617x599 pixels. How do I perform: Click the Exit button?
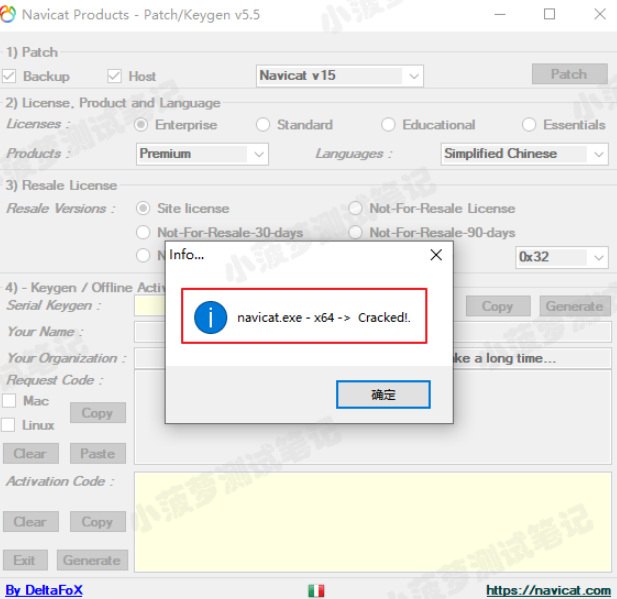(x=25, y=560)
